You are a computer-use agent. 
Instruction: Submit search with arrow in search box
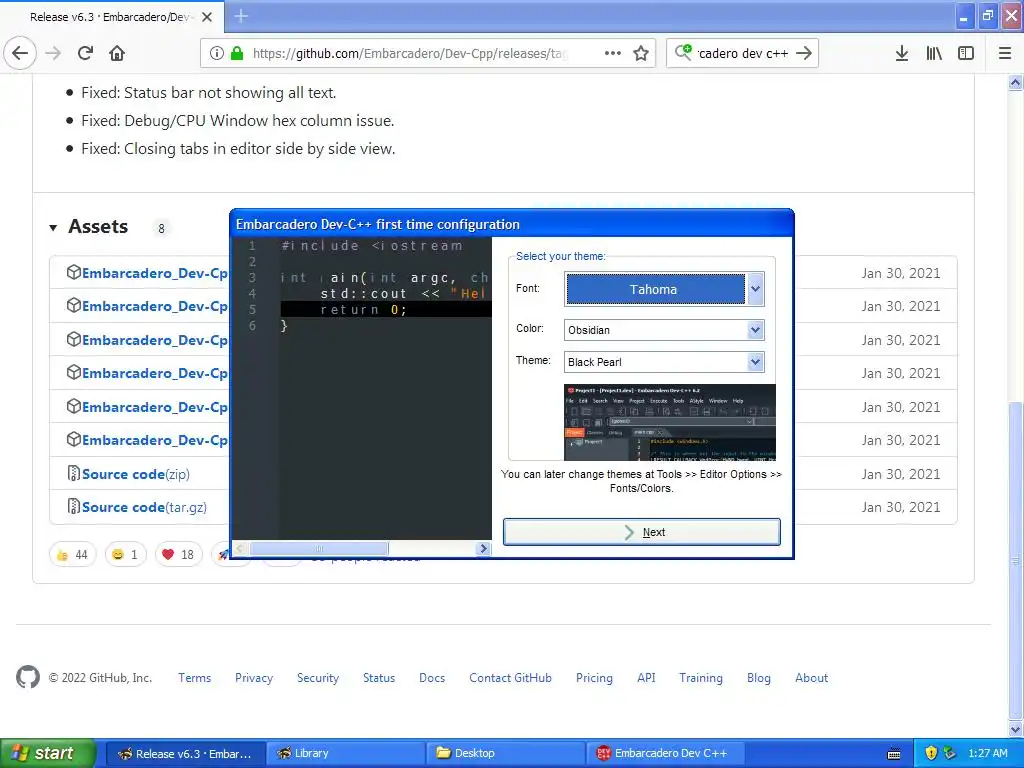pos(804,53)
